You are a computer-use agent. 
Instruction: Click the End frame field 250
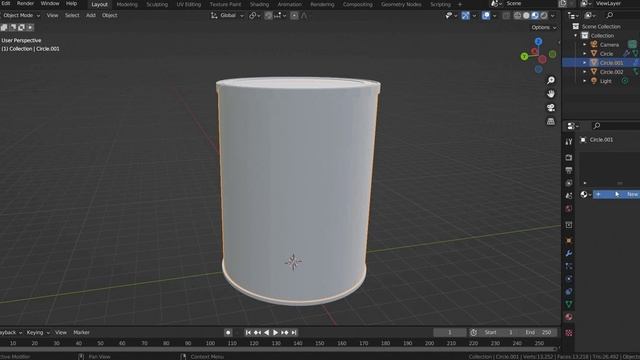pyautogui.click(x=538, y=333)
